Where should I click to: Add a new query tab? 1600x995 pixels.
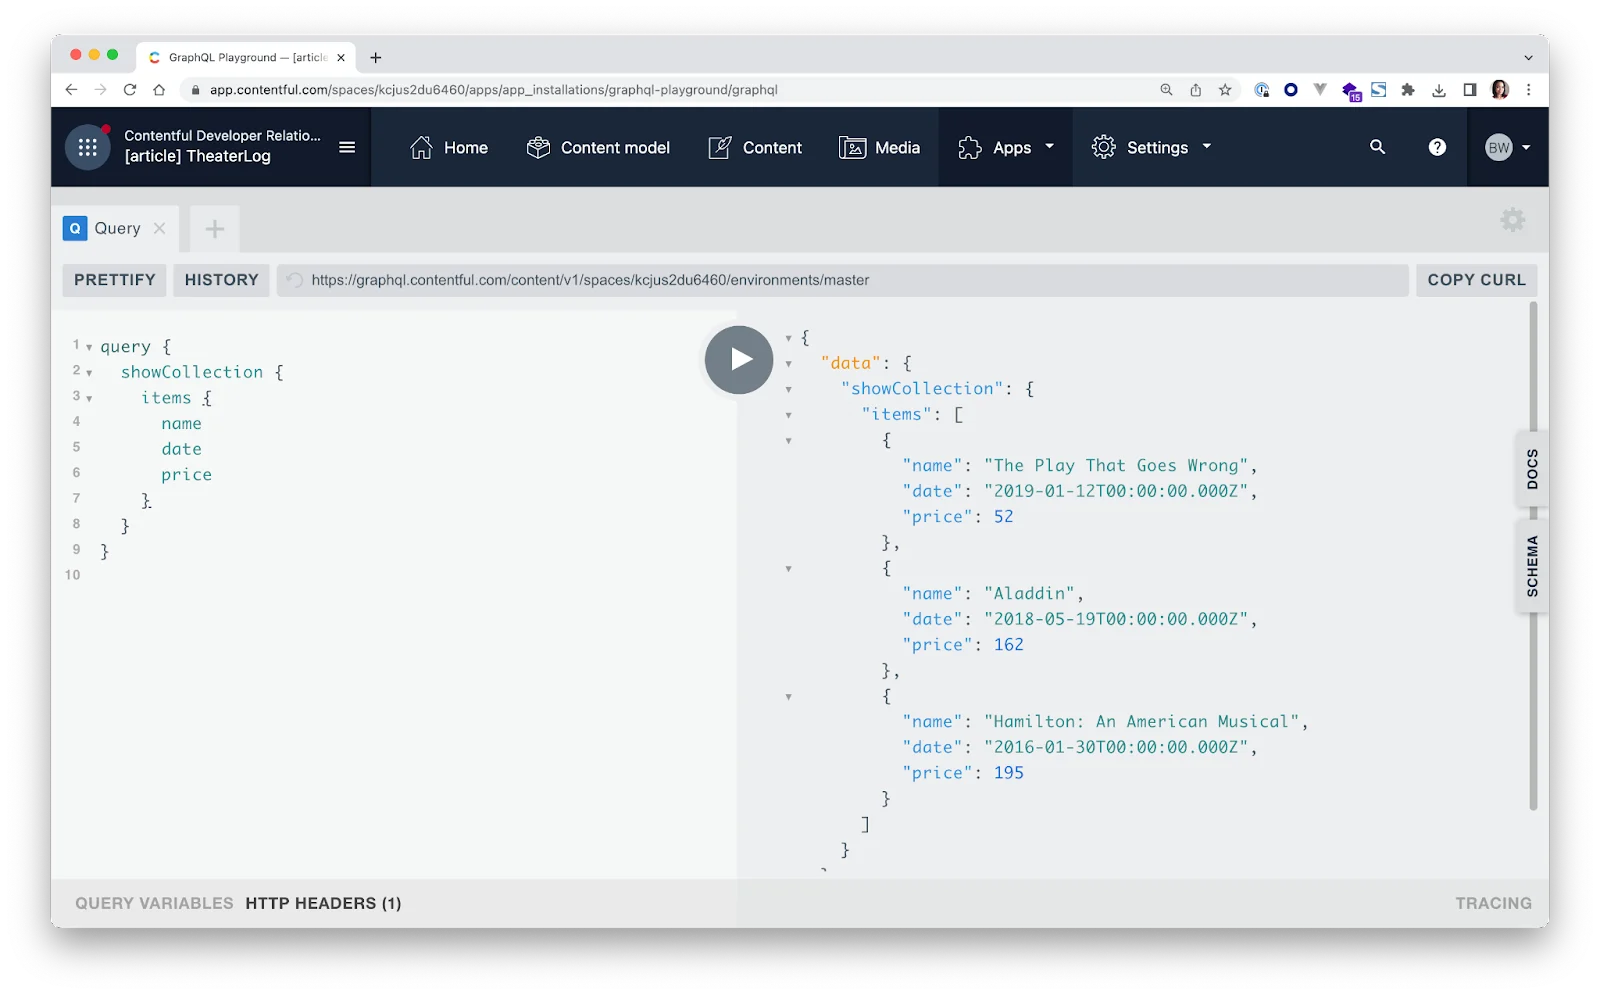214,229
